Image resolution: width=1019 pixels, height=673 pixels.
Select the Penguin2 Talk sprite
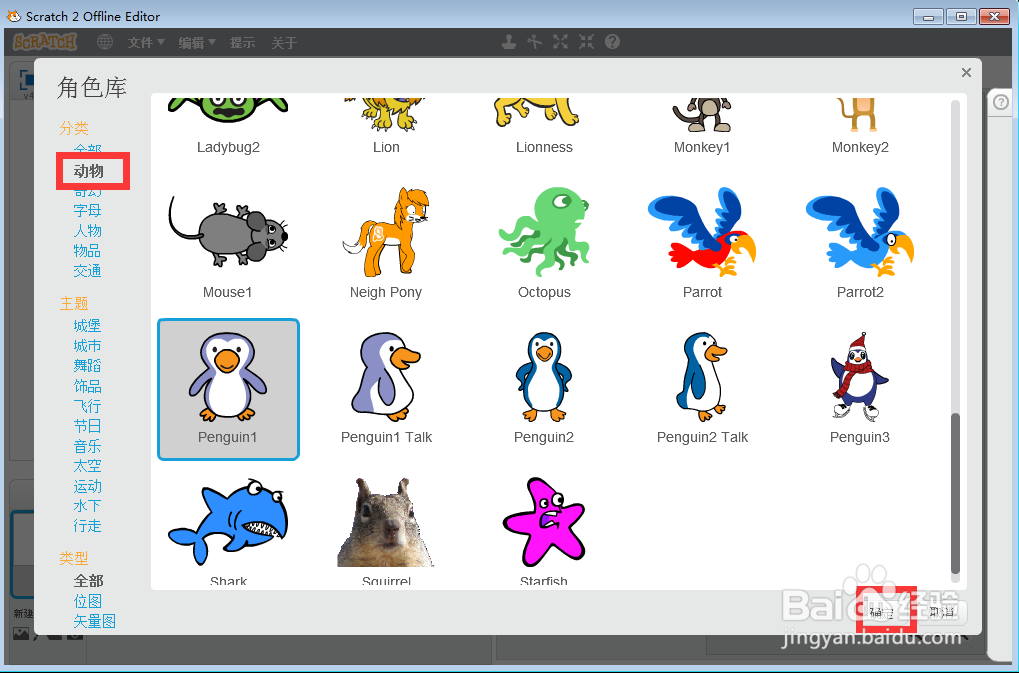pos(702,389)
